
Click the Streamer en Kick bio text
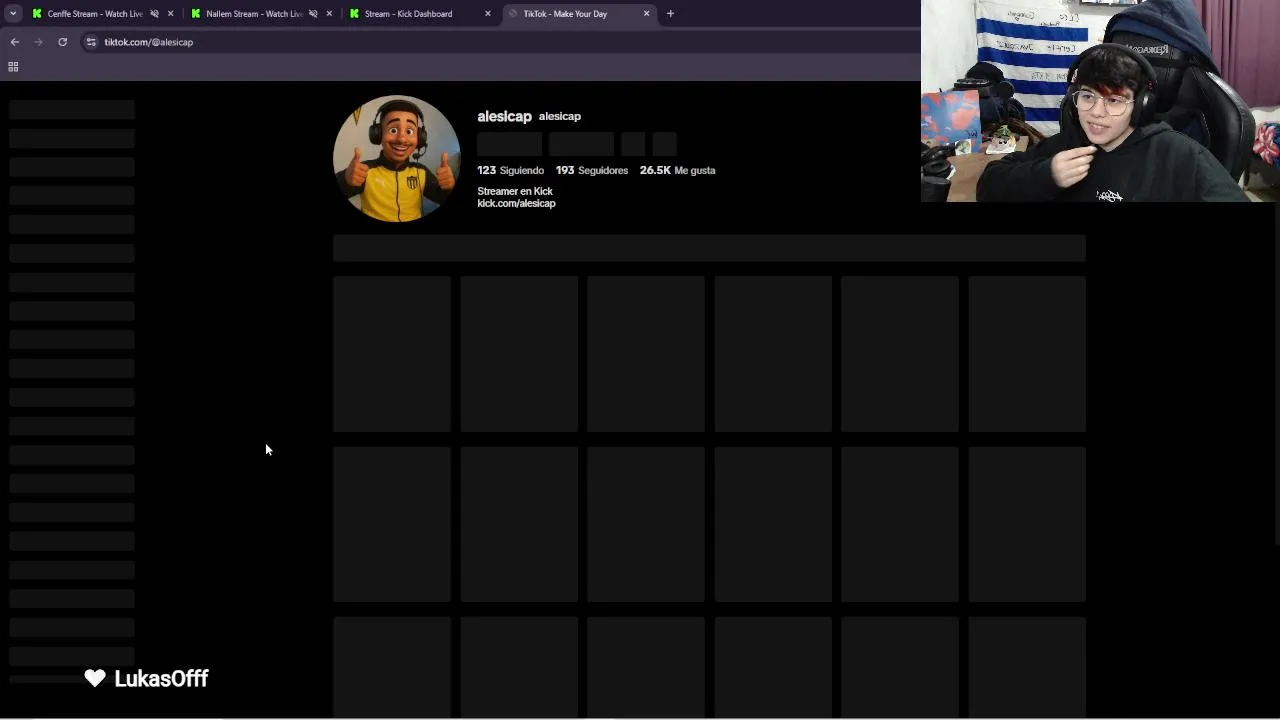[515, 191]
